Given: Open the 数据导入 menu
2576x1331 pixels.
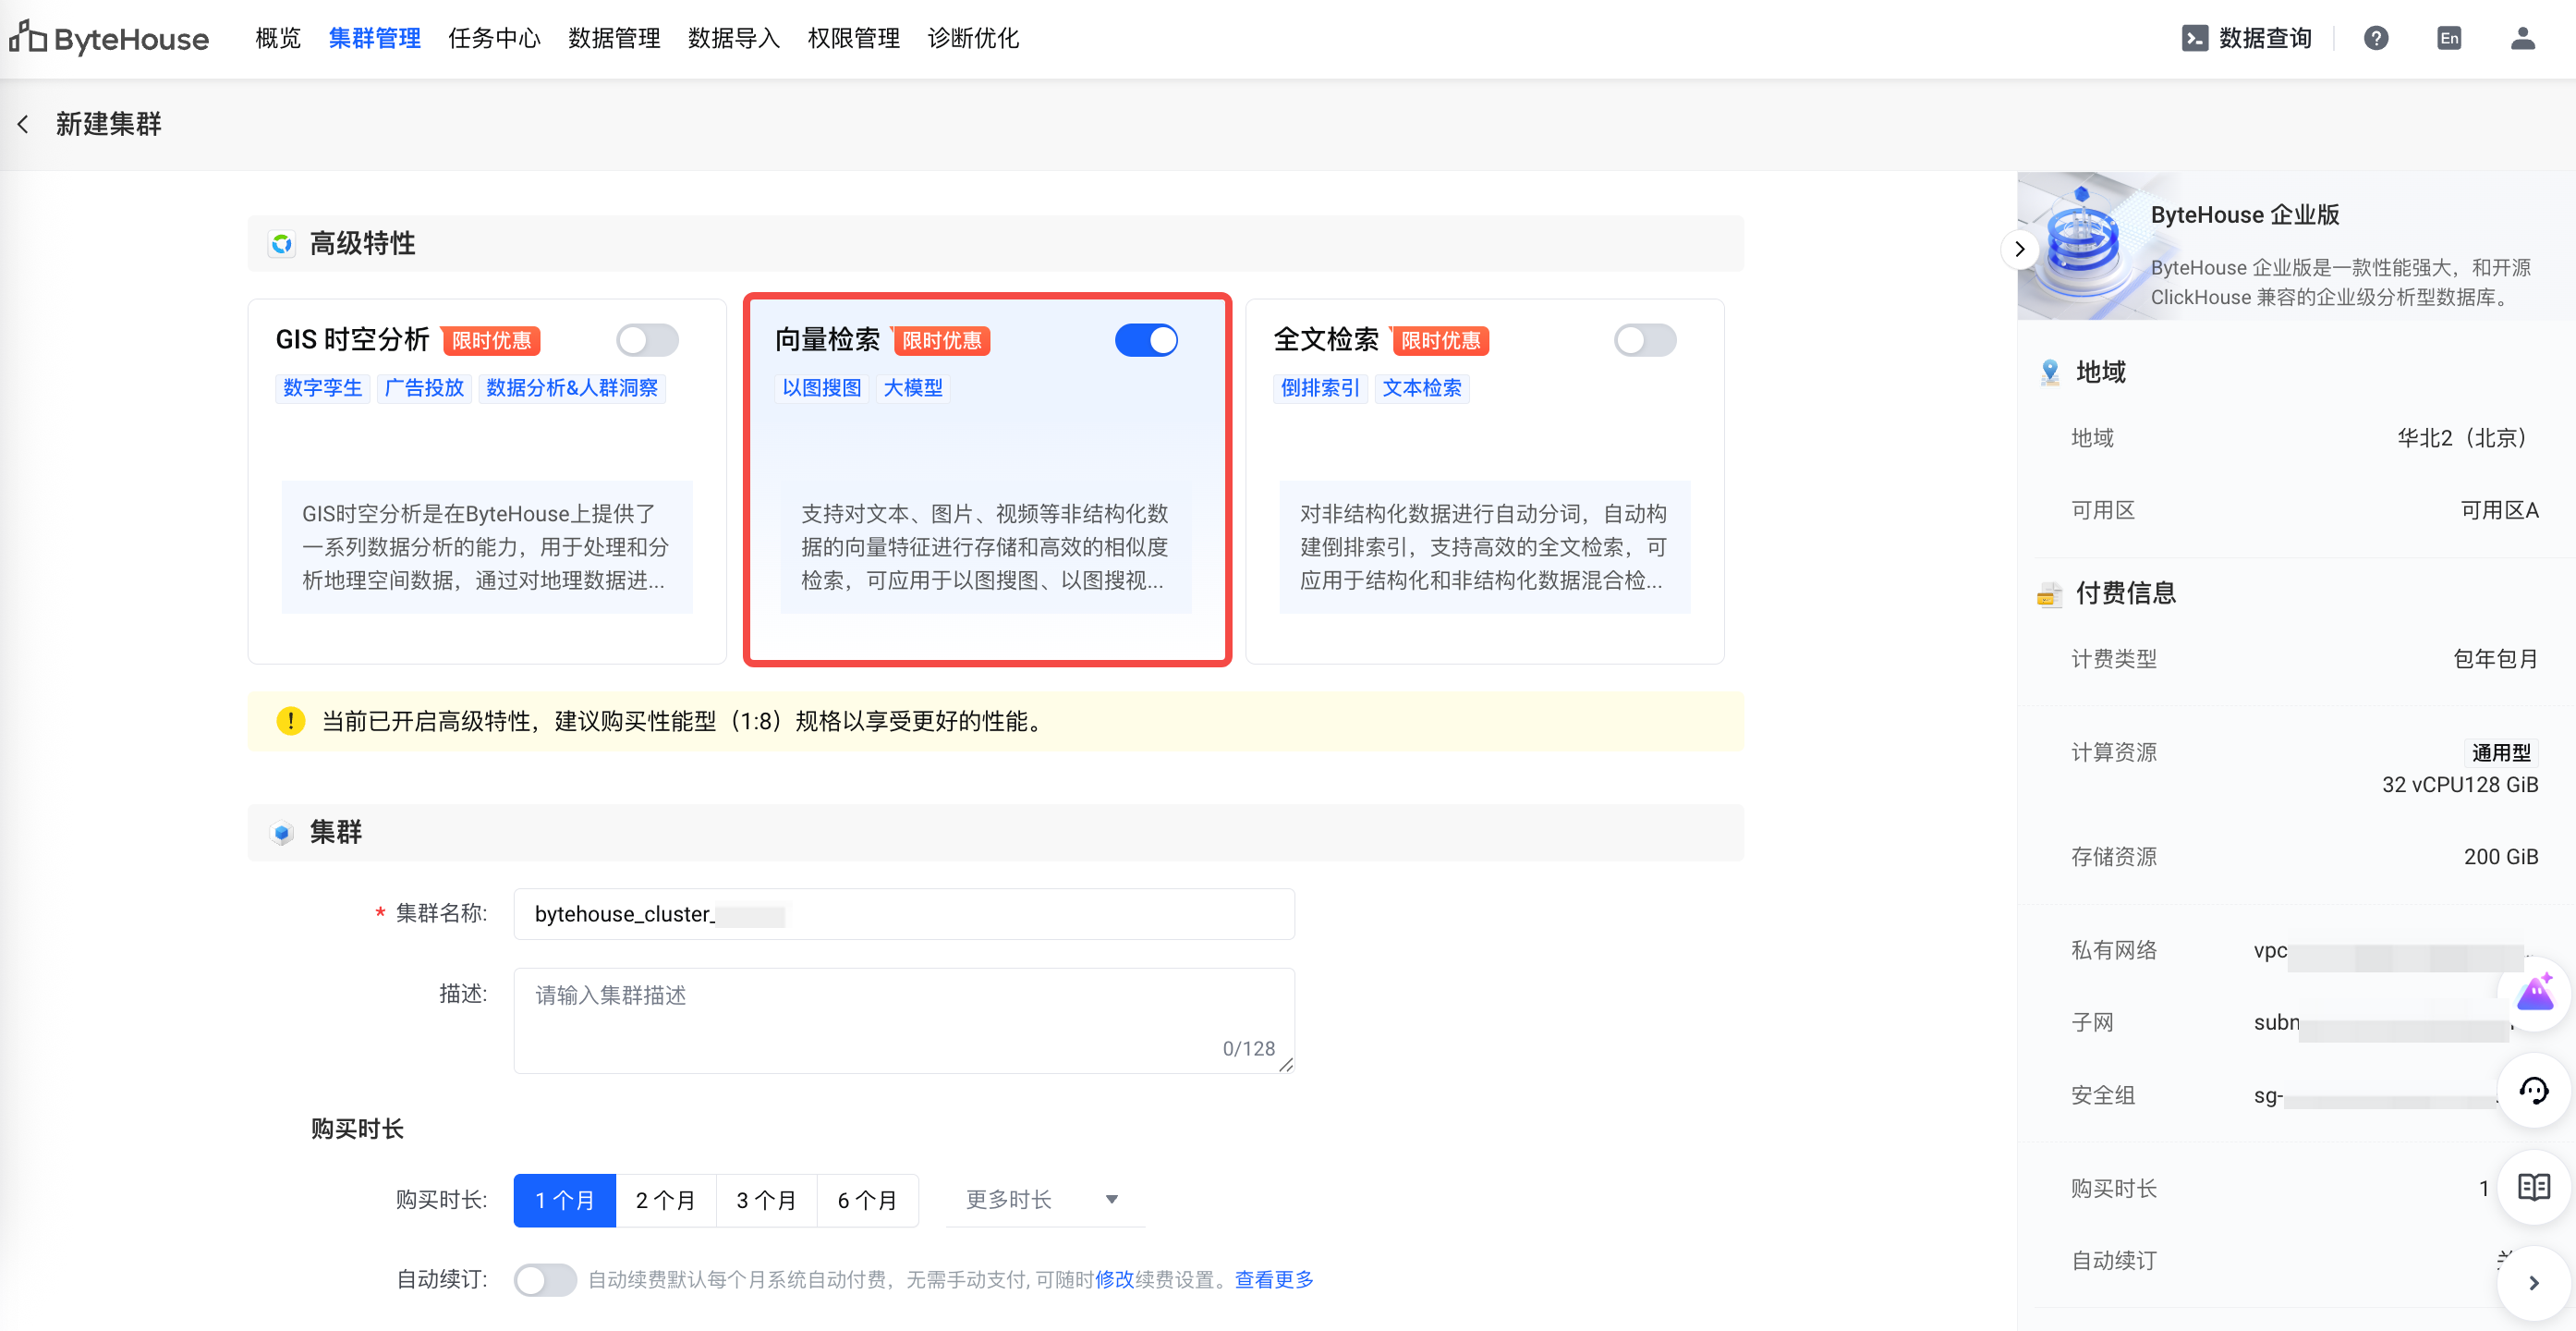Looking at the screenshot, I should click(734, 38).
